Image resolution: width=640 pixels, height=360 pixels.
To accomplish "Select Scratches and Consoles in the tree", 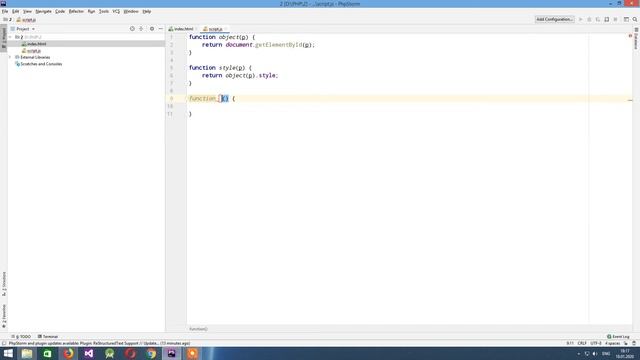I will click(x=38, y=64).
